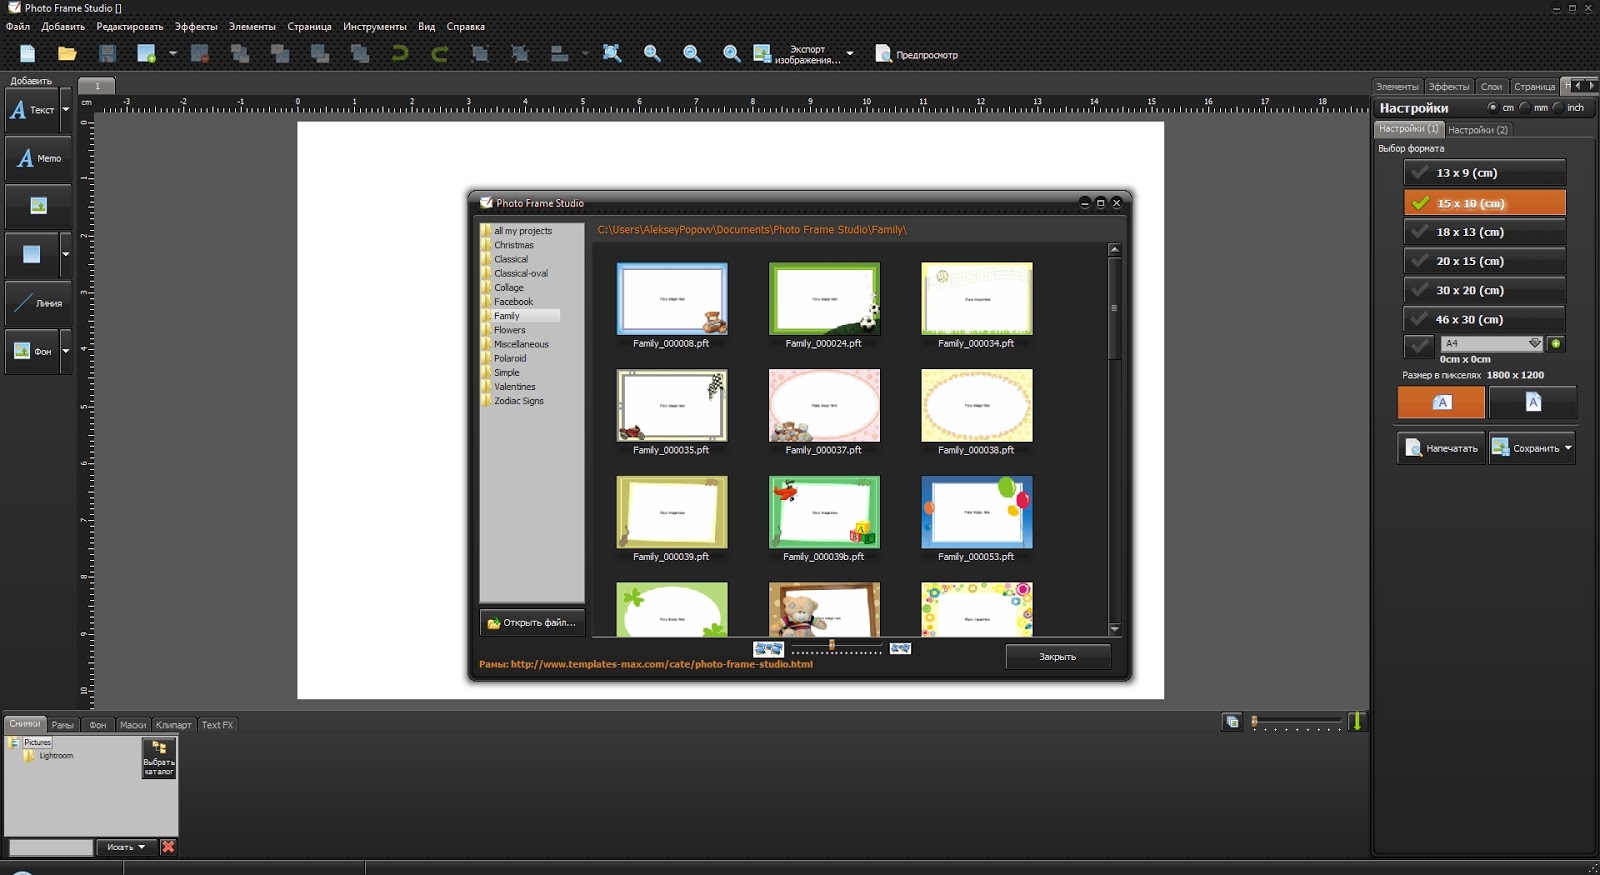Click the zoom-to-fit icon in toolbar
This screenshot has height=875, width=1600.
(612, 54)
